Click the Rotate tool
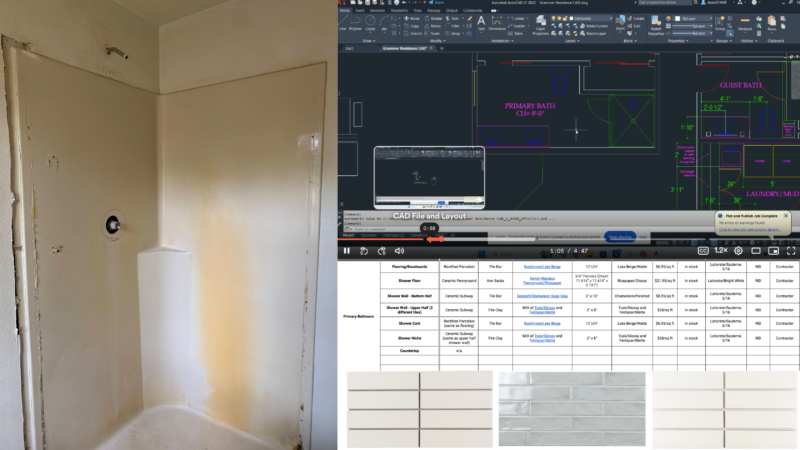This screenshot has width=800, height=450. (433, 18)
